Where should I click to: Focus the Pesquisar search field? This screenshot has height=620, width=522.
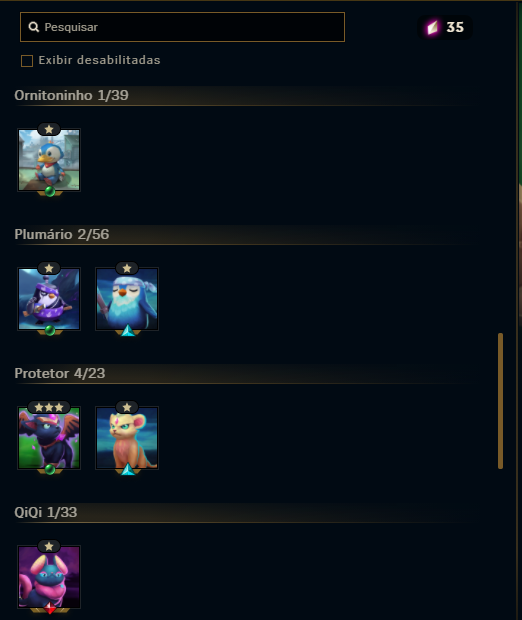pyautogui.click(x=182, y=27)
